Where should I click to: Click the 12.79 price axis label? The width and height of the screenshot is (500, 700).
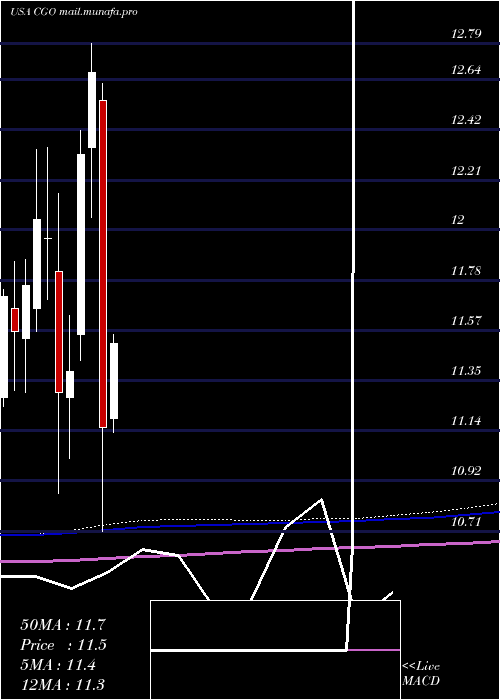coord(466,33)
